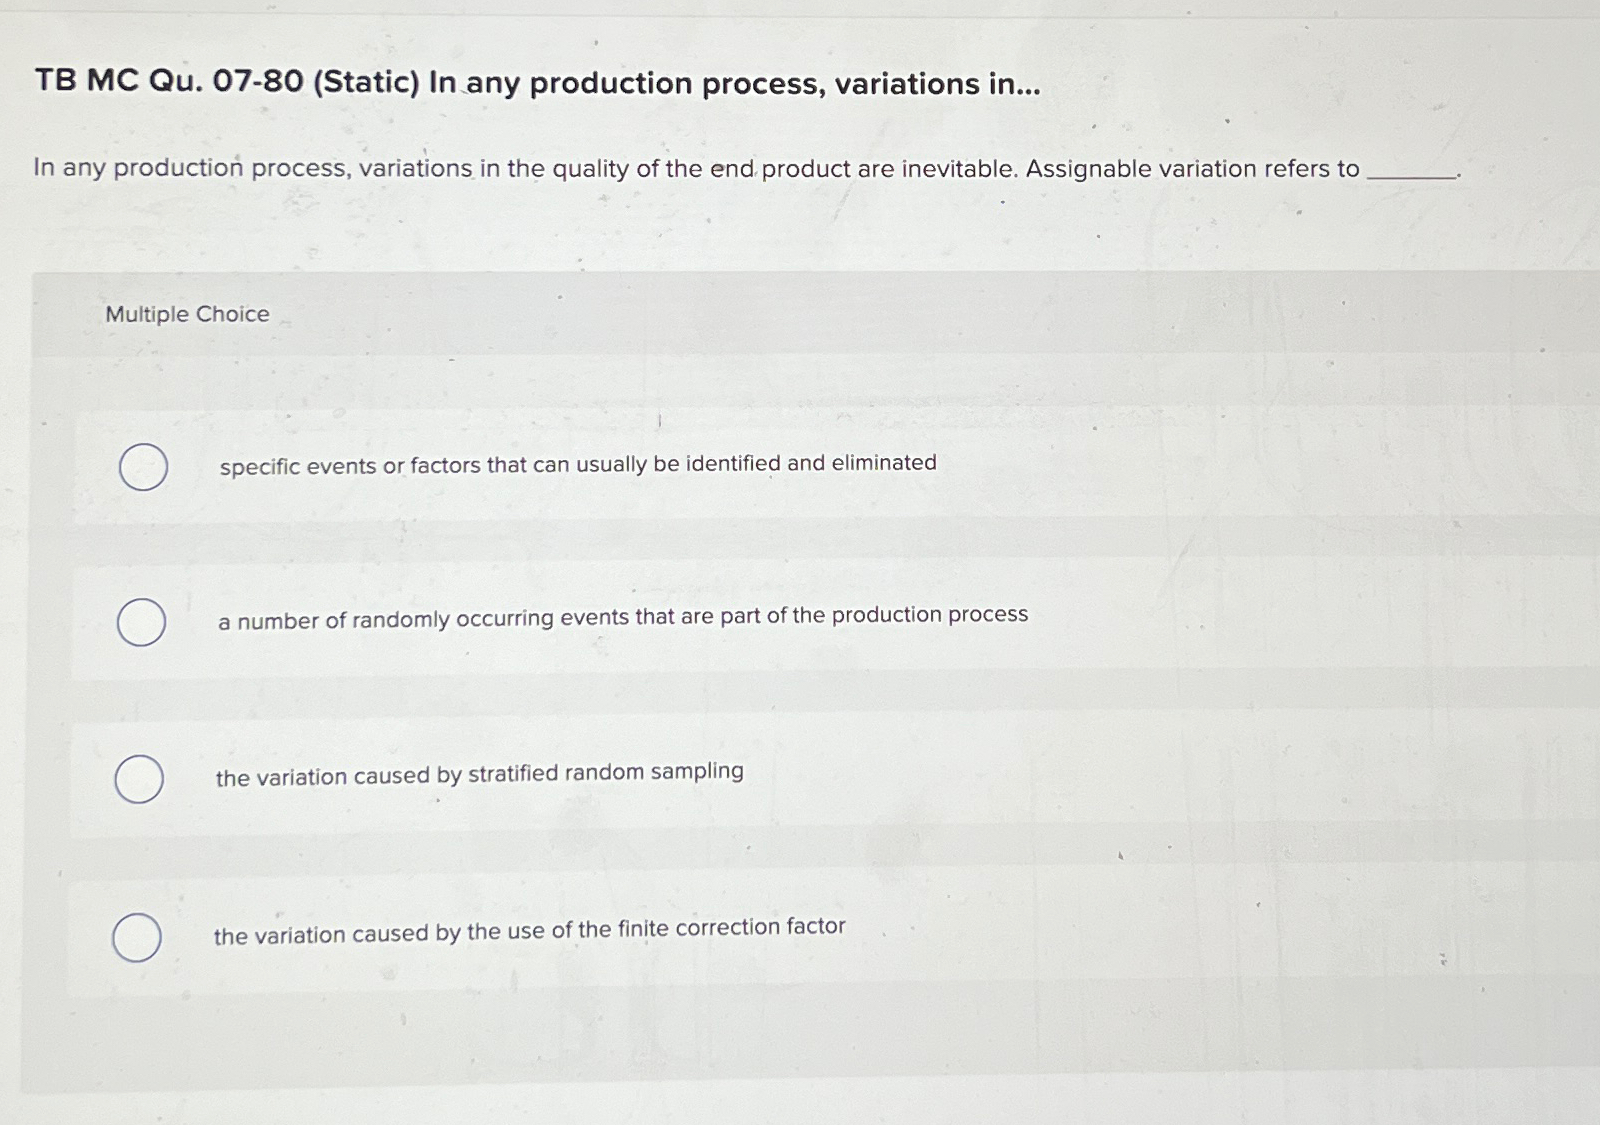Click the 'finite correction factor' answer text
The height and width of the screenshot is (1125, 1600).
click(x=529, y=928)
